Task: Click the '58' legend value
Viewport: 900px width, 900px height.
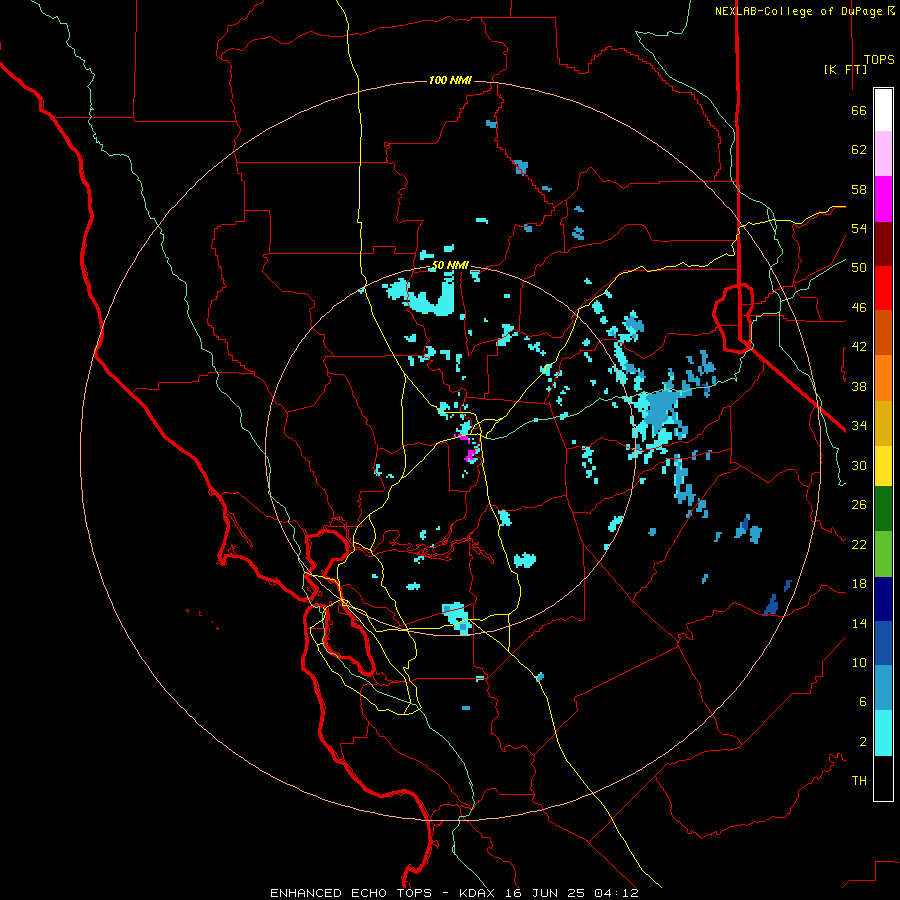Action: point(859,189)
